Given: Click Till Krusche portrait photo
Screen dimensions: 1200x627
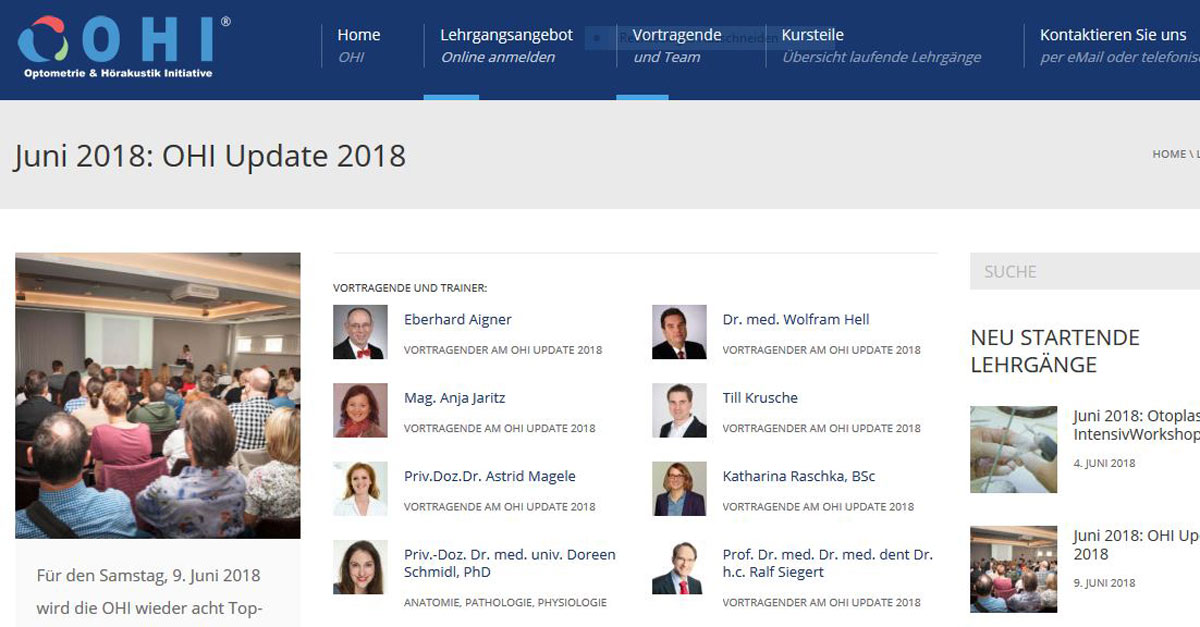Looking at the screenshot, I should (679, 410).
